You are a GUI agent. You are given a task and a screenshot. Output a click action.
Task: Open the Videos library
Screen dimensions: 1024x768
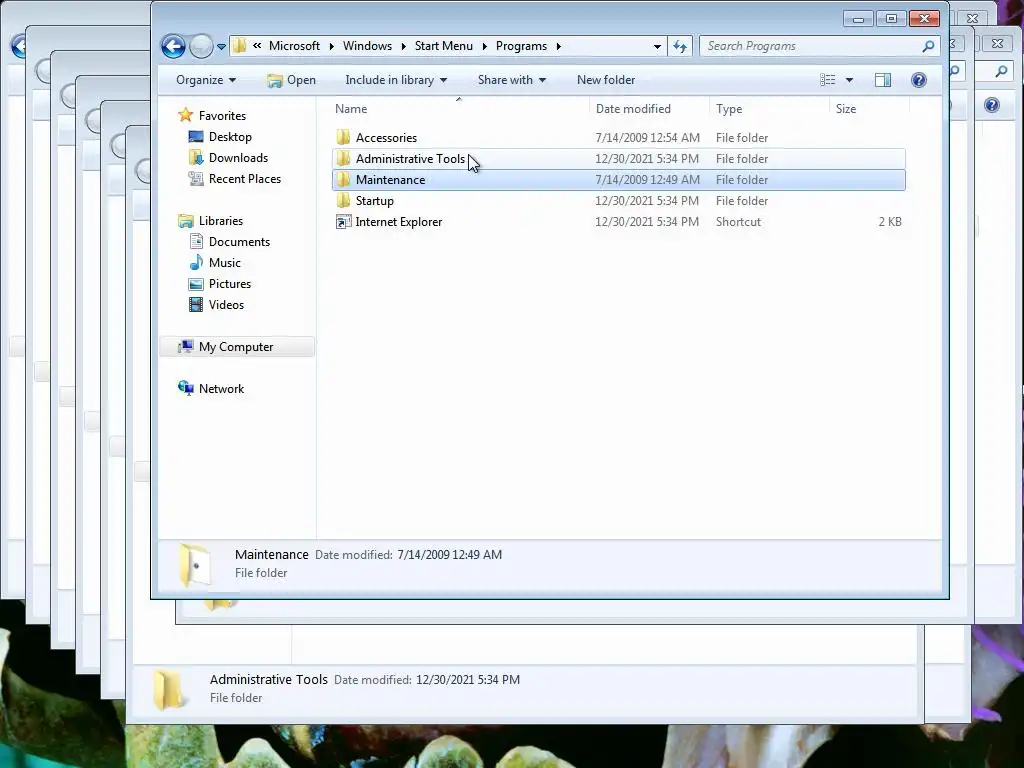226,304
